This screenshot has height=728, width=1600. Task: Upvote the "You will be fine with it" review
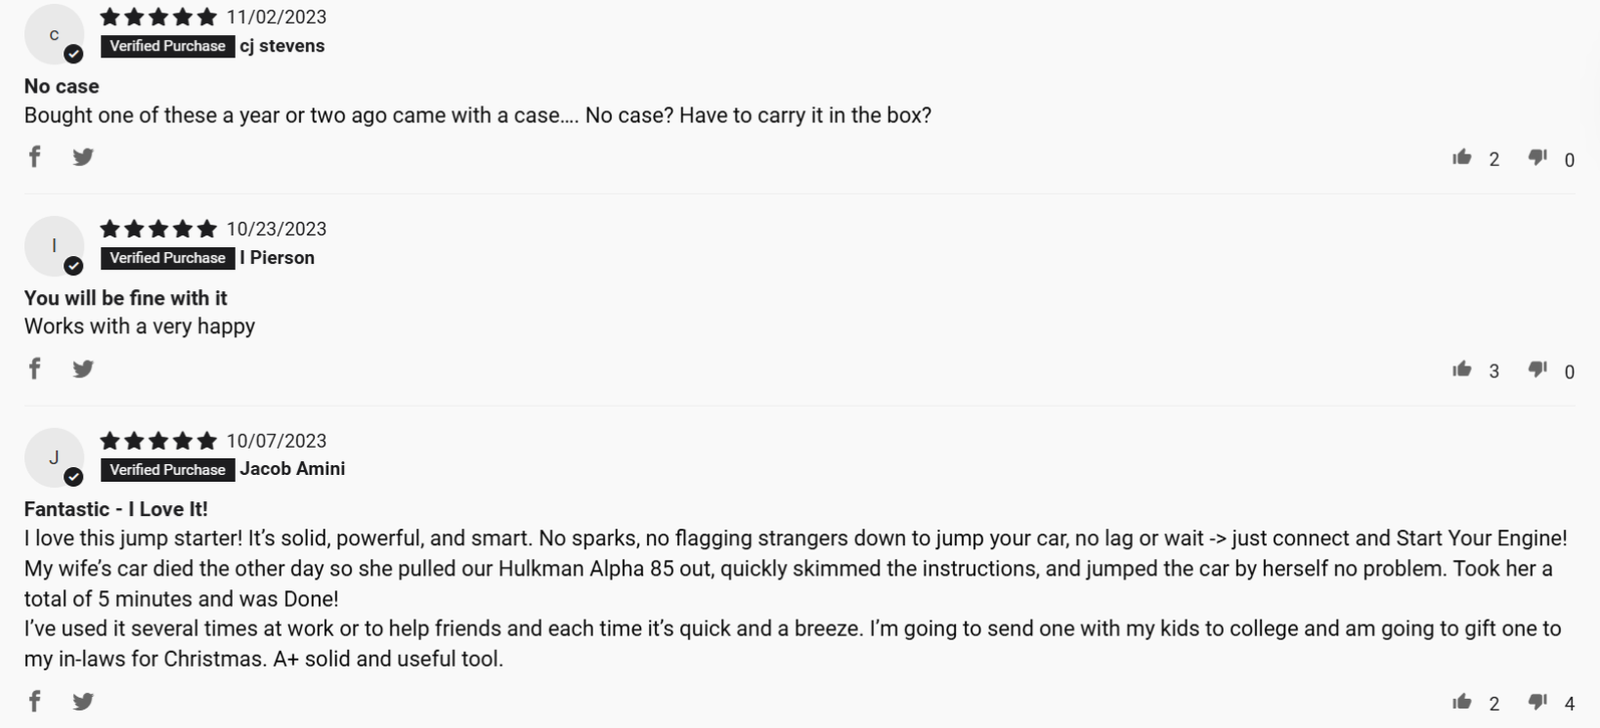(x=1462, y=369)
